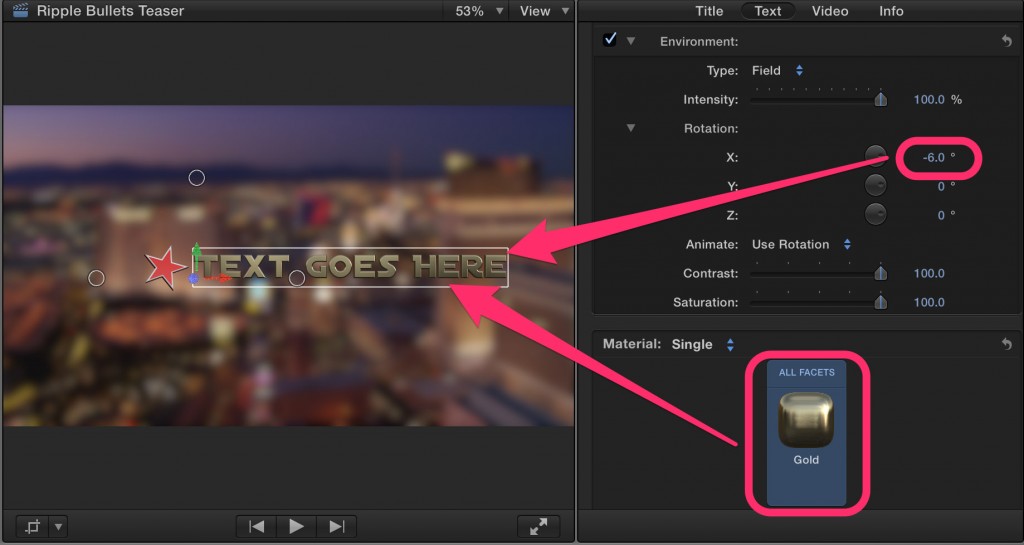The height and width of the screenshot is (545, 1024).
Task: Click the transform tool icon in viewer
Action: (32, 526)
